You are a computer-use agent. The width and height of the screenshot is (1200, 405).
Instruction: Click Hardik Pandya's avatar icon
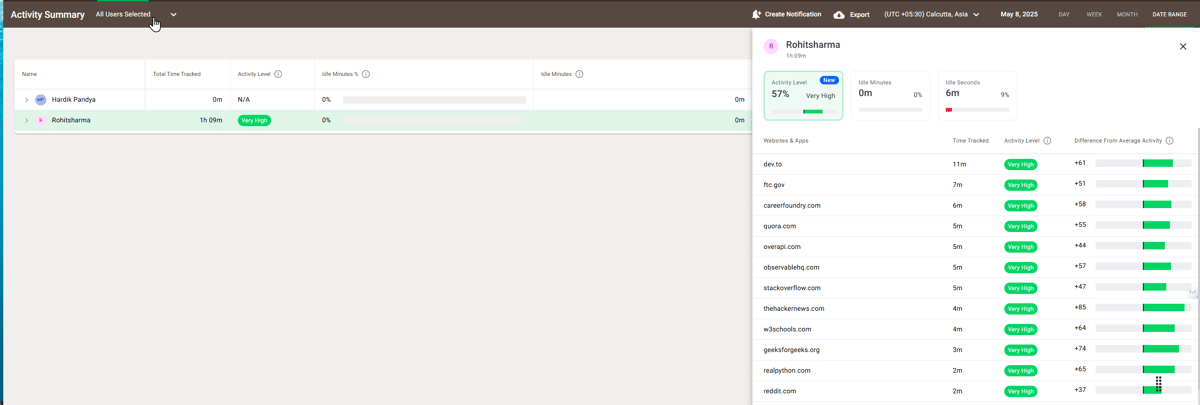pos(41,100)
